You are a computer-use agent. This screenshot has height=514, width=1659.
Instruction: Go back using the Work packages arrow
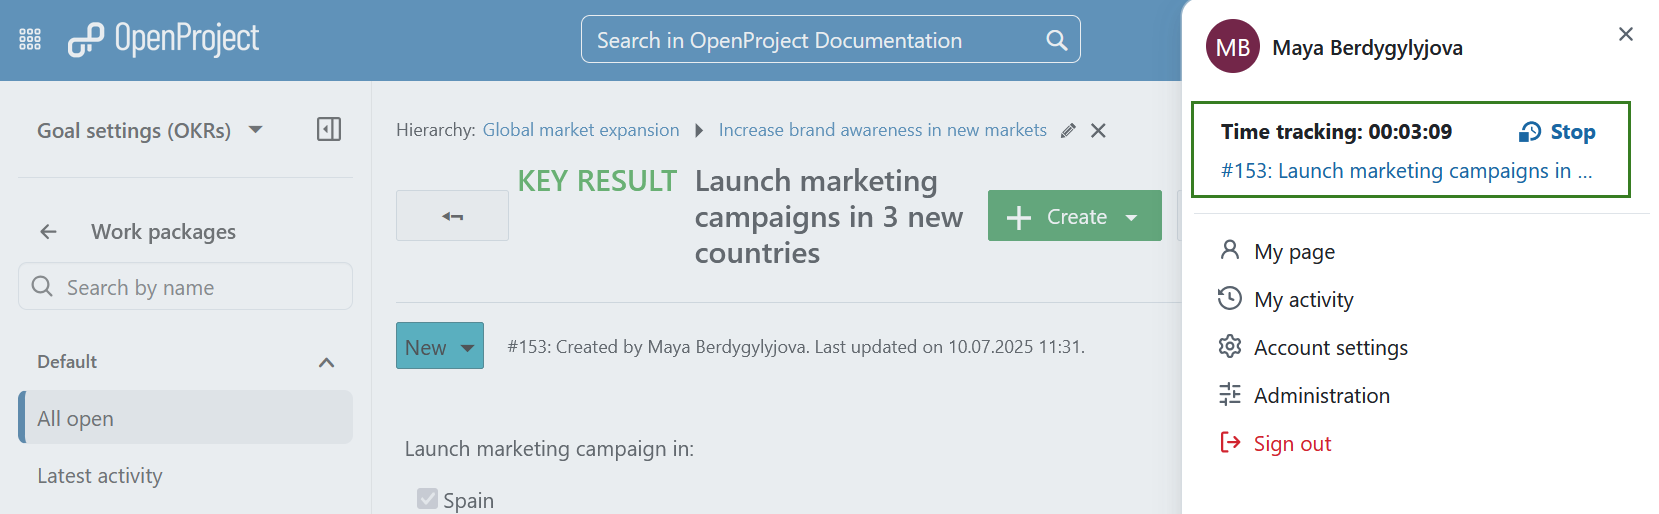[48, 232]
